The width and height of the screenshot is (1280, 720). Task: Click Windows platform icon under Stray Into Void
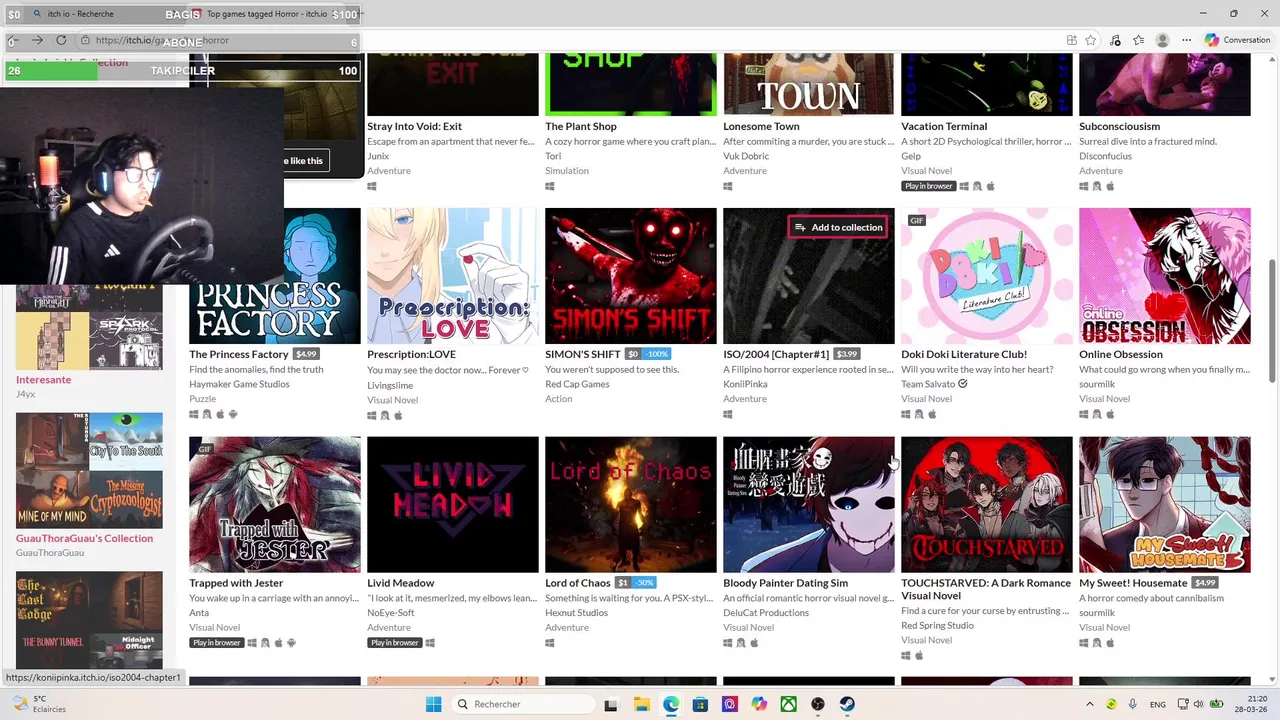coord(372,186)
